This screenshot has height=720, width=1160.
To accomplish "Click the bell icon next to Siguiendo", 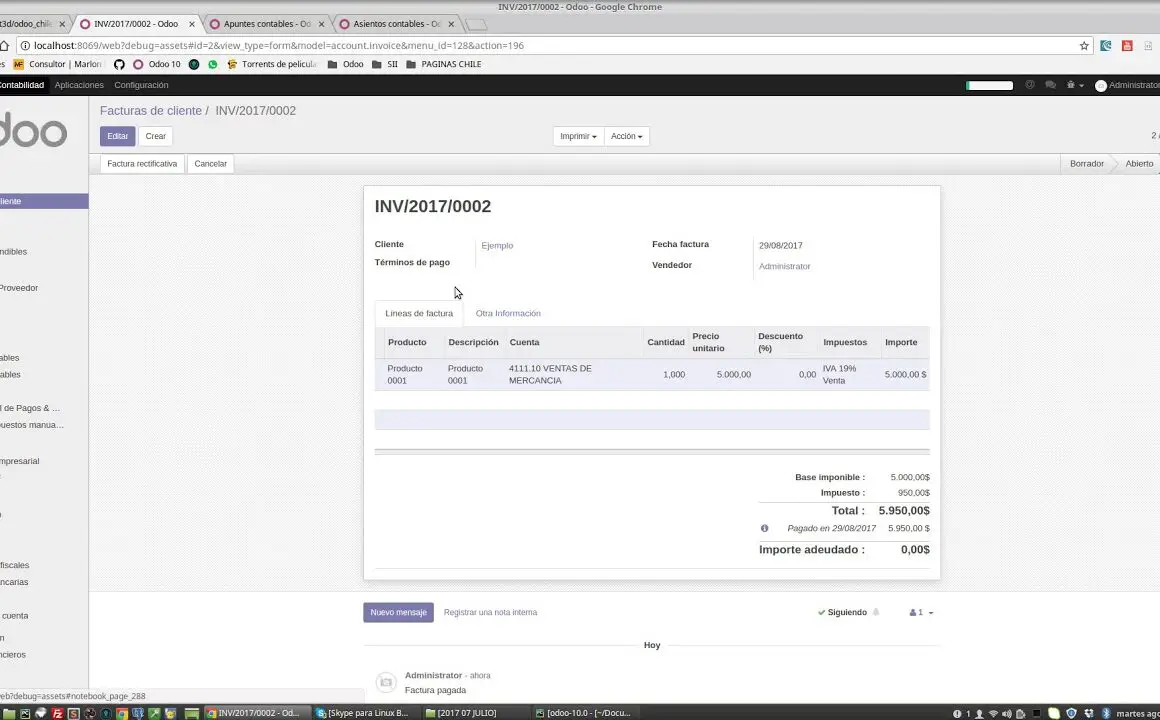I will tap(876, 612).
